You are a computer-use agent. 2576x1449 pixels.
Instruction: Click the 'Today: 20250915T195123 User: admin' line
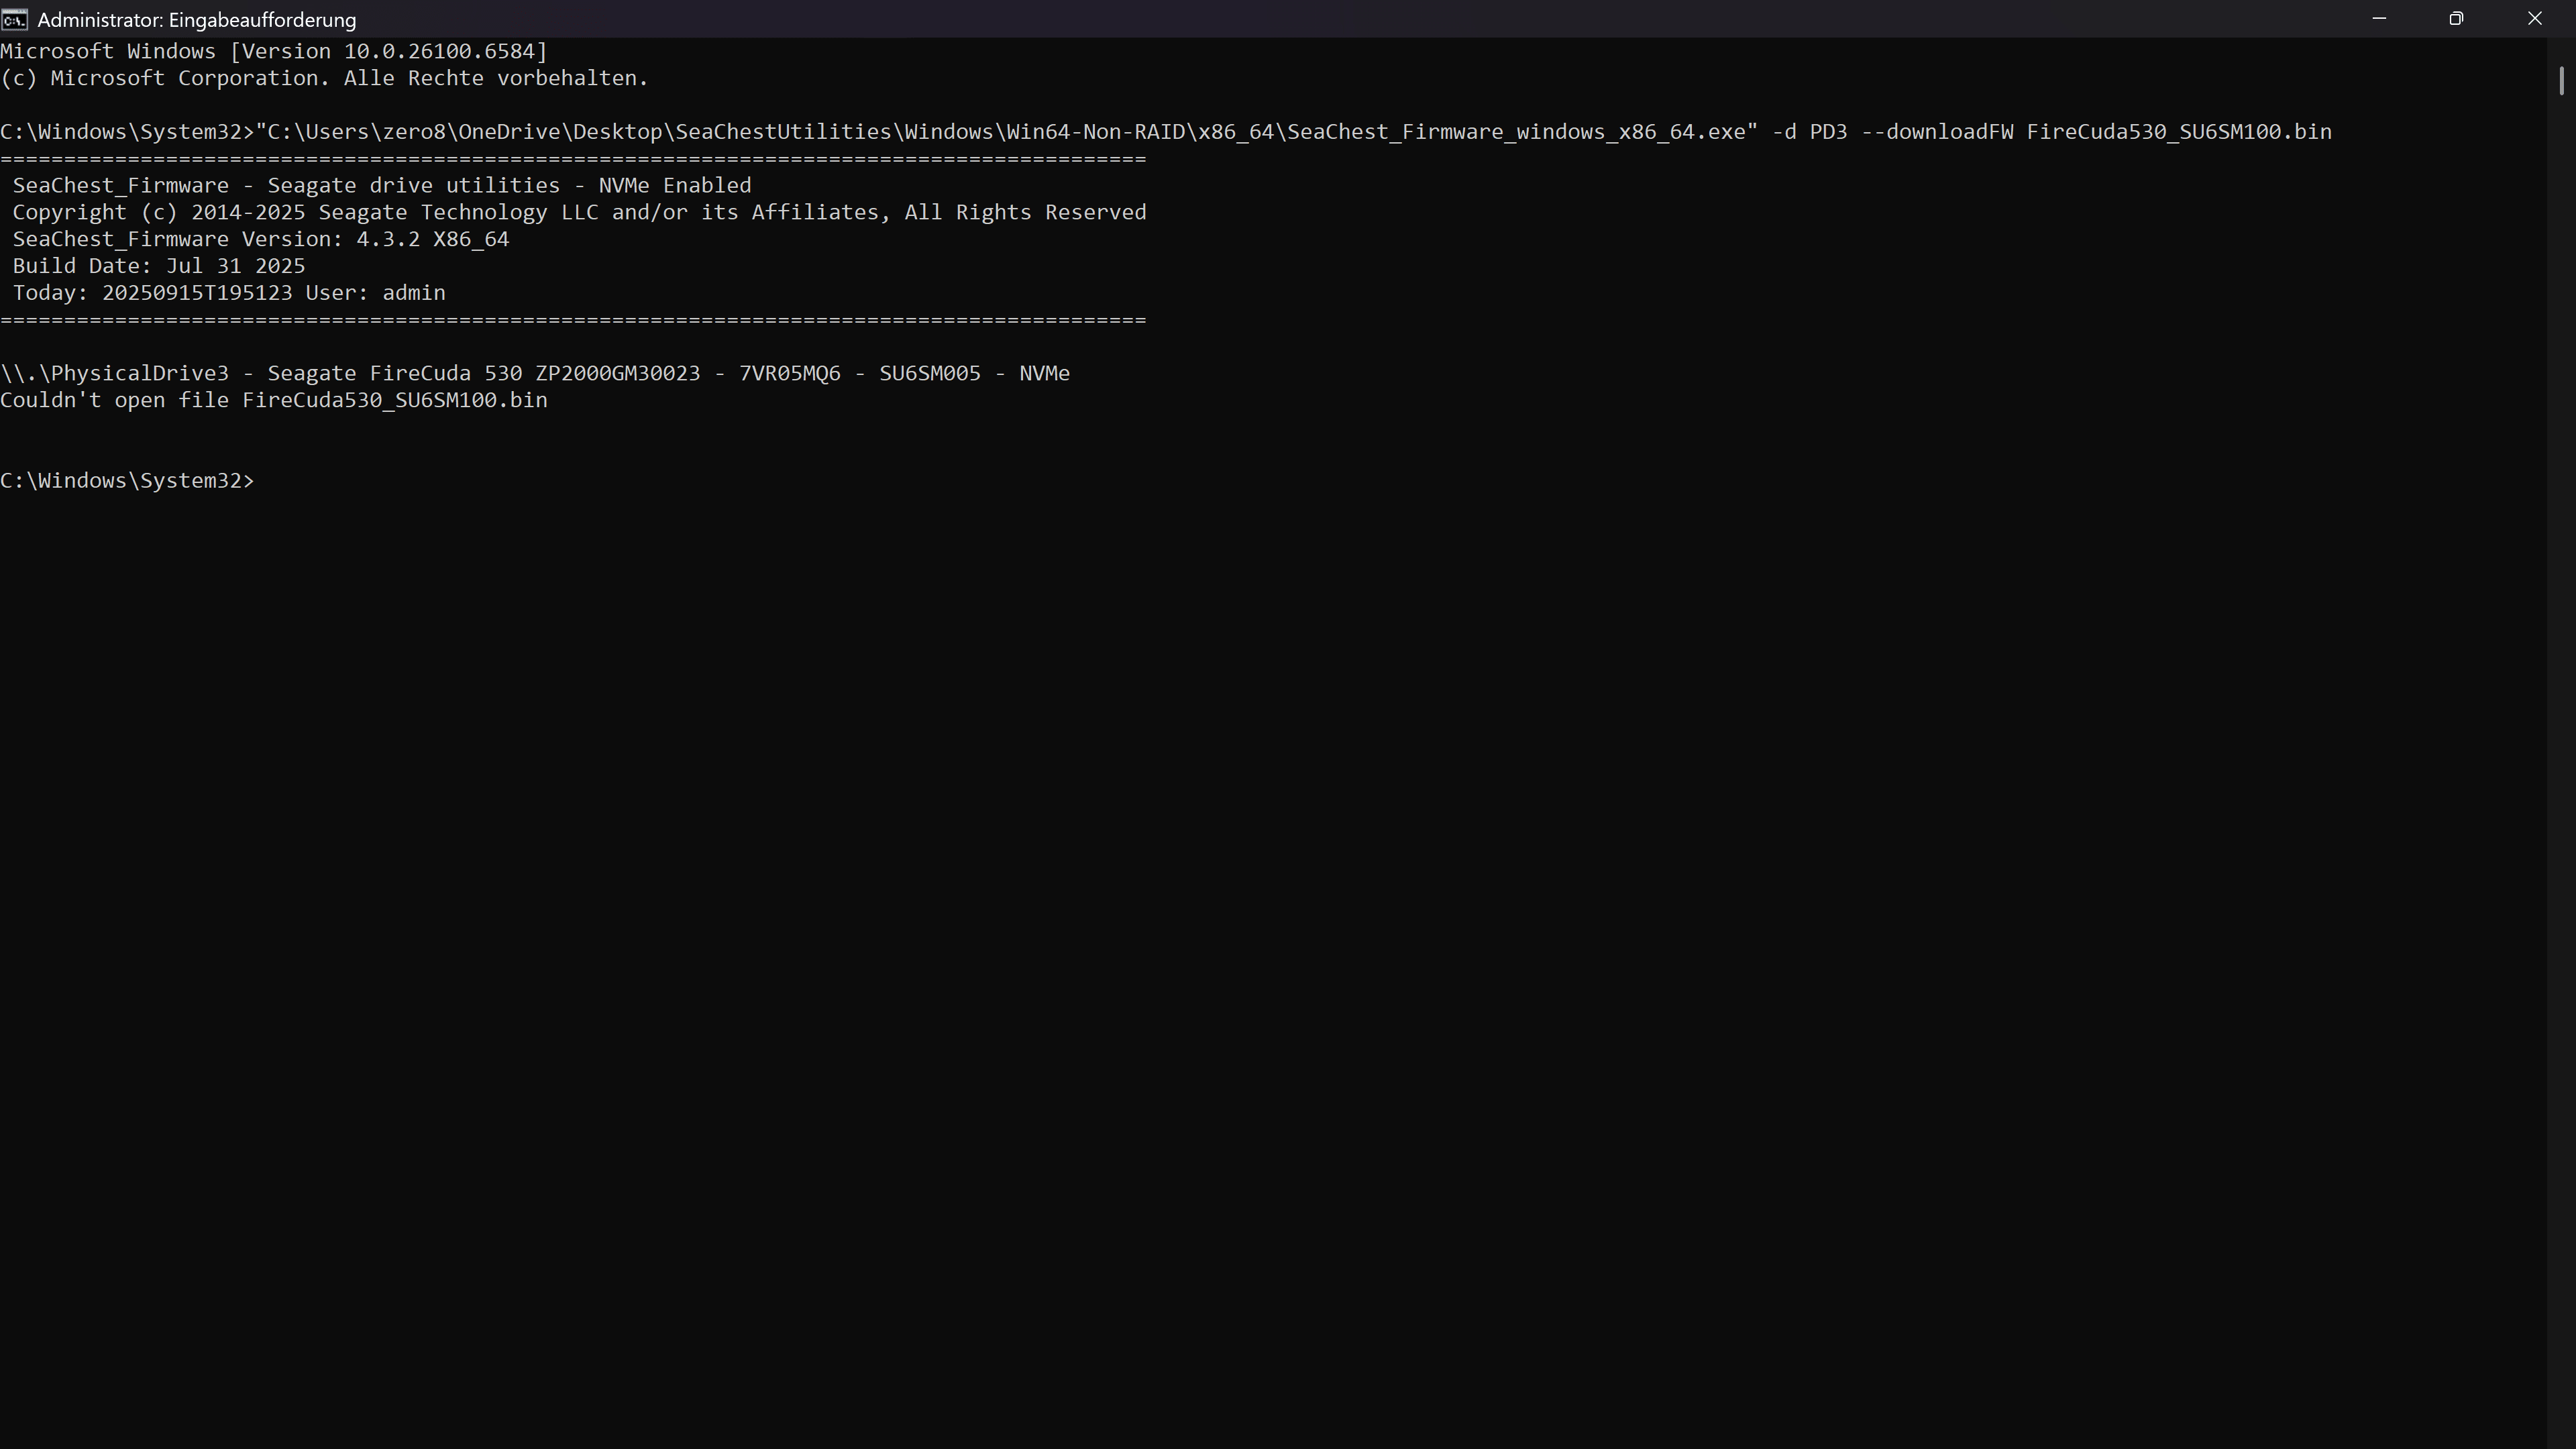pos(229,294)
